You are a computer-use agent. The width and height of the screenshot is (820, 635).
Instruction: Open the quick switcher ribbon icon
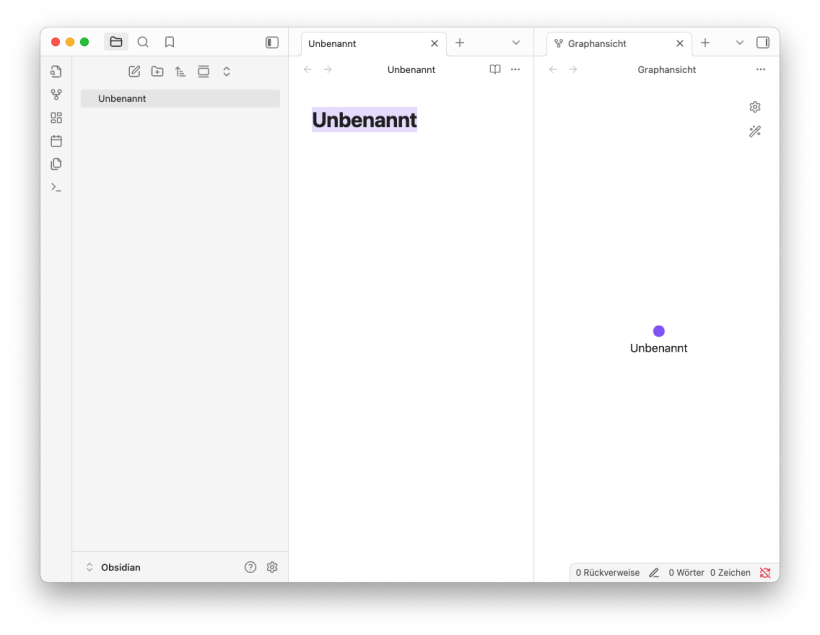56,72
